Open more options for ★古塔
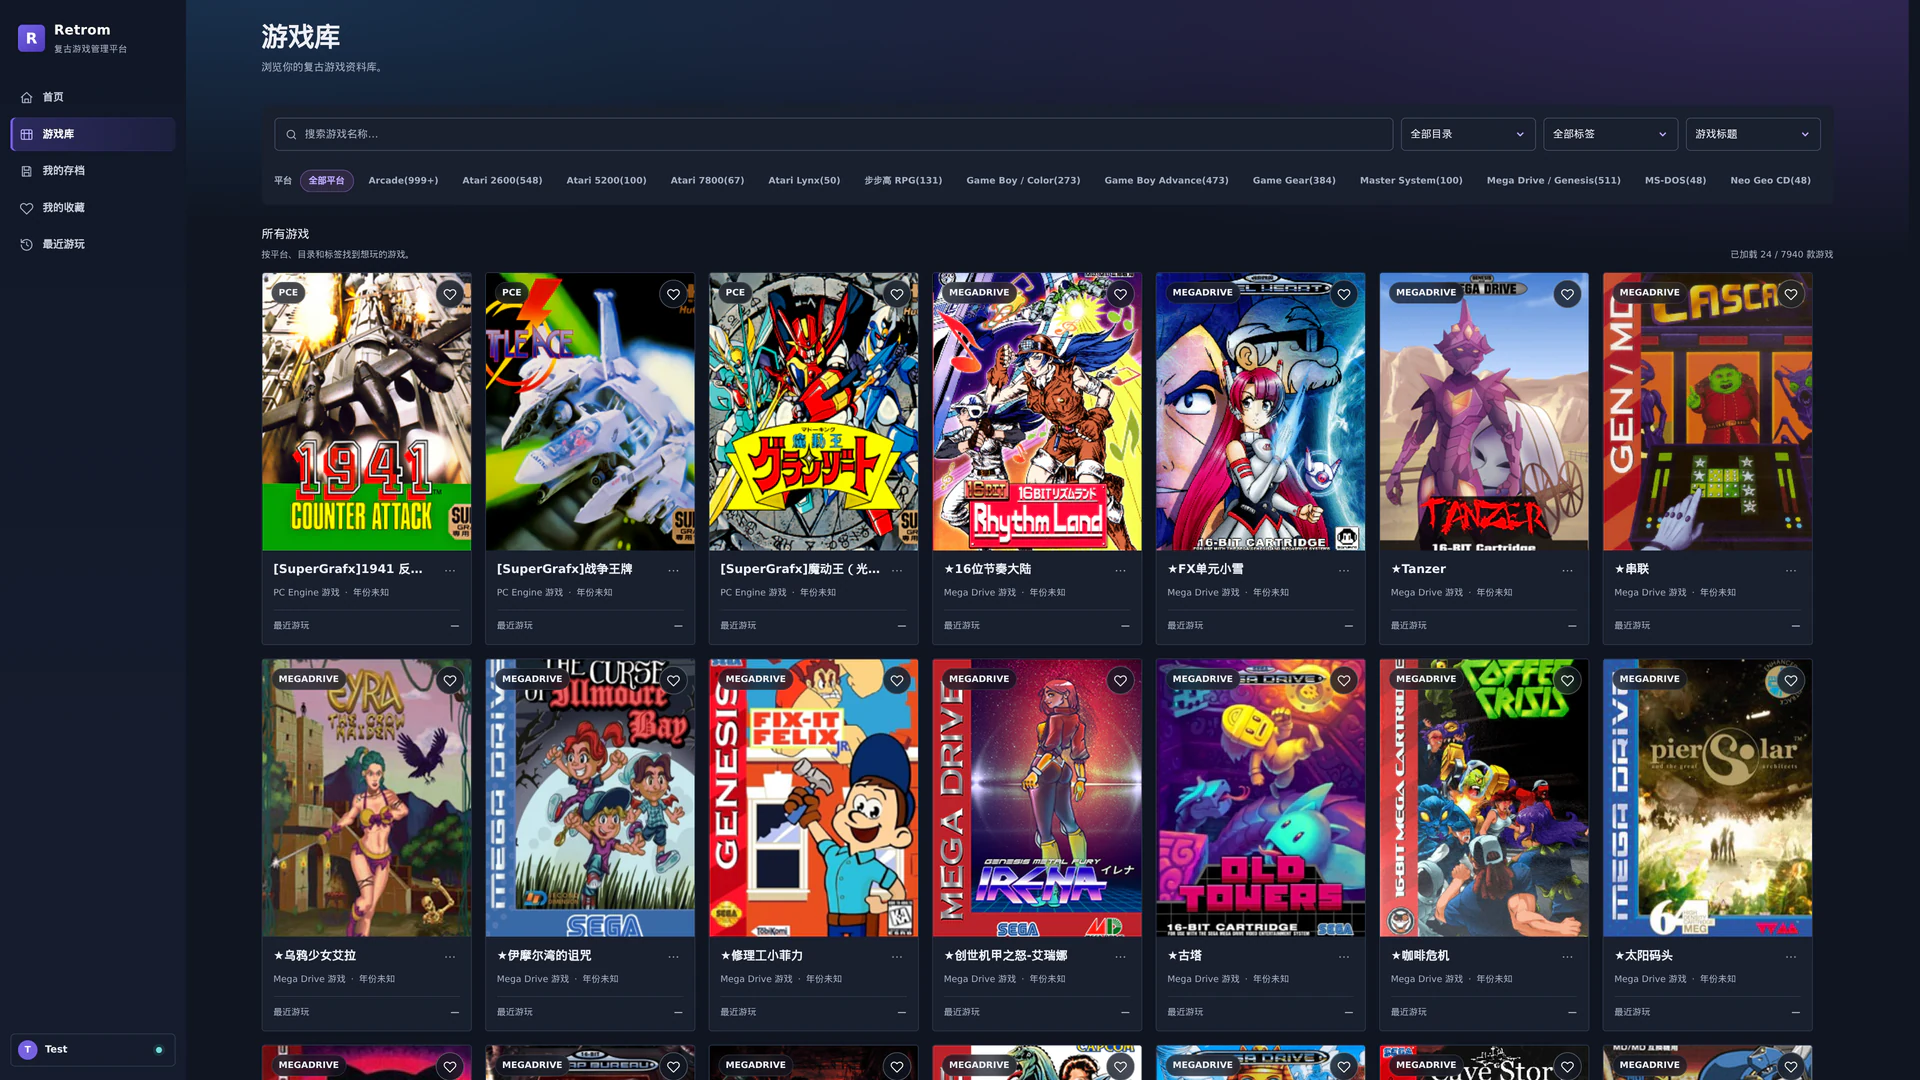1920x1080 pixels. pos(1344,957)
